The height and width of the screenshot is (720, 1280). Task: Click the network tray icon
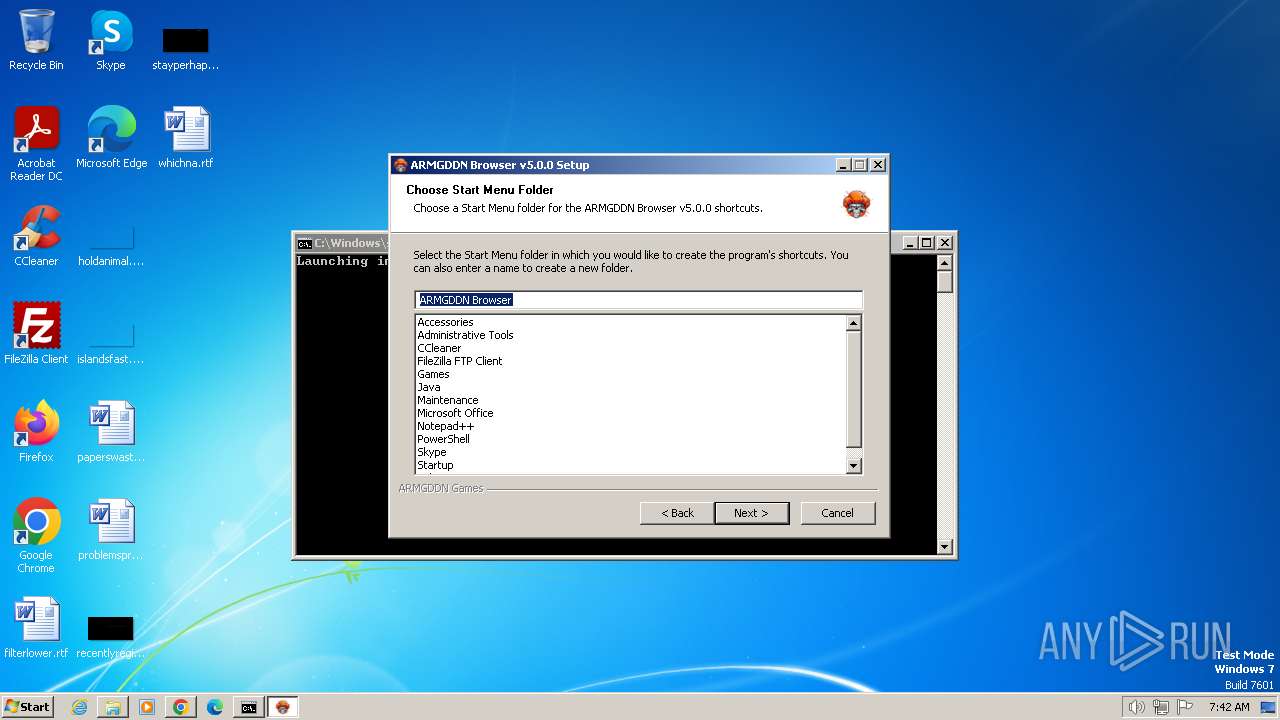tap(1161, 707)
